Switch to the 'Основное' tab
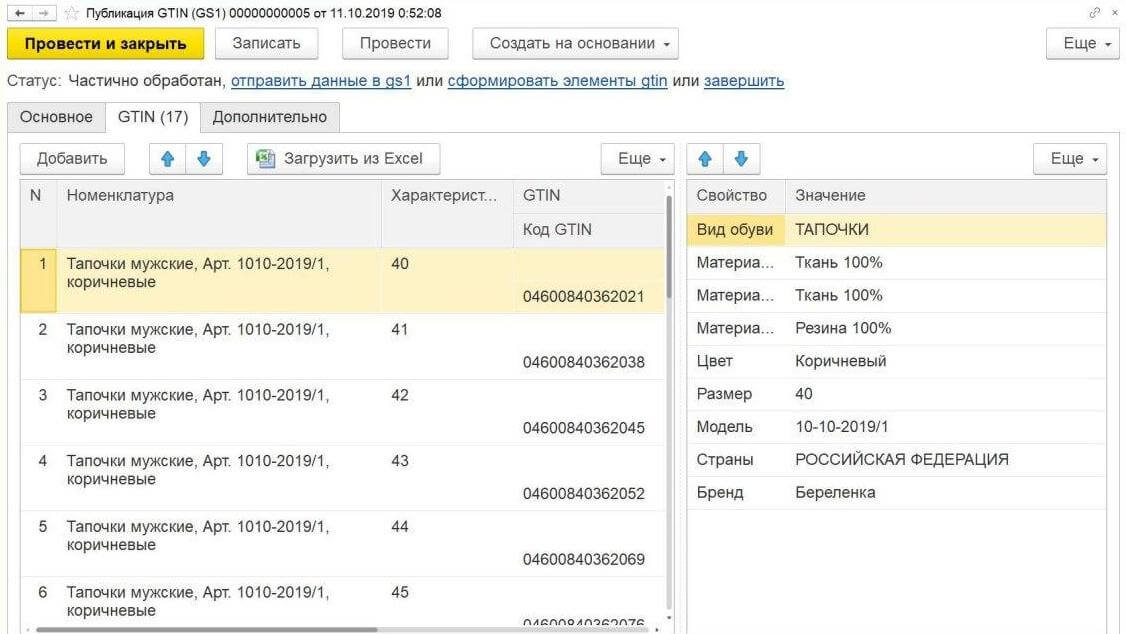 tap(56, 117)
